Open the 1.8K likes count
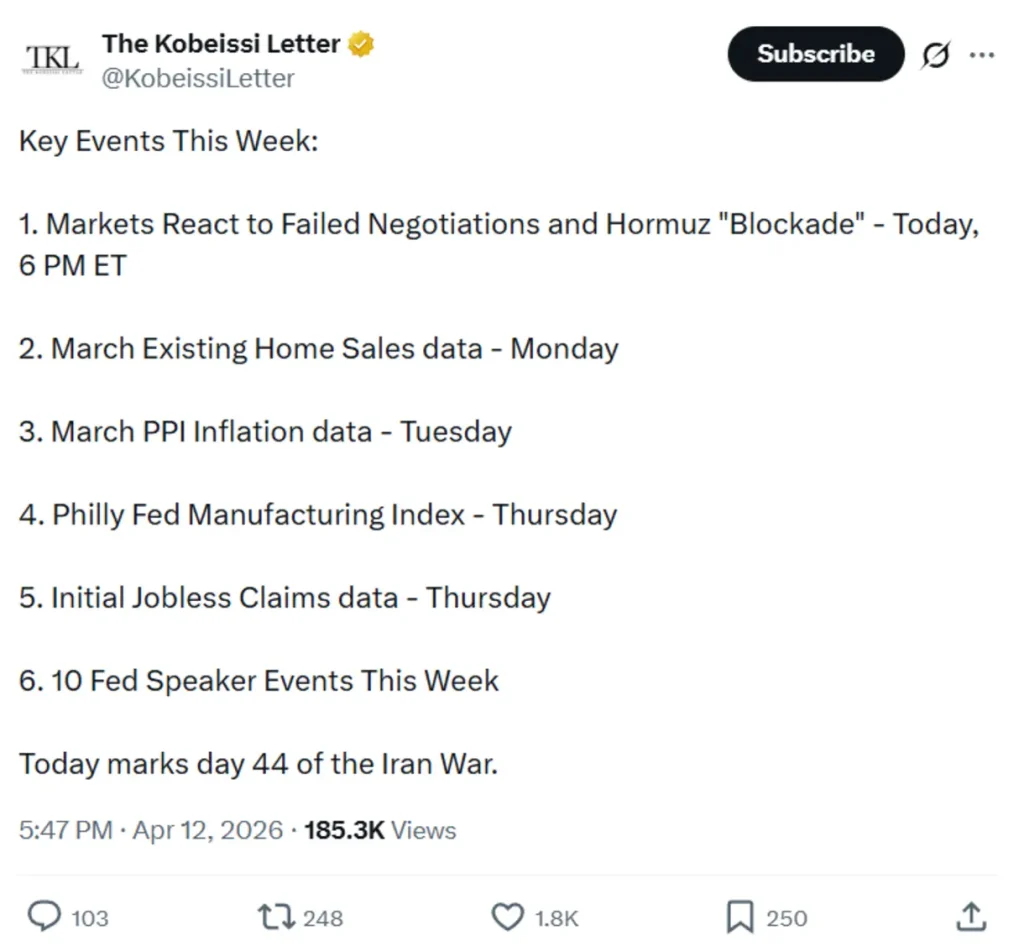Image resolution: width=1024 pixels, height=951 pixels. pyautogui.click(x=555, y=916)
